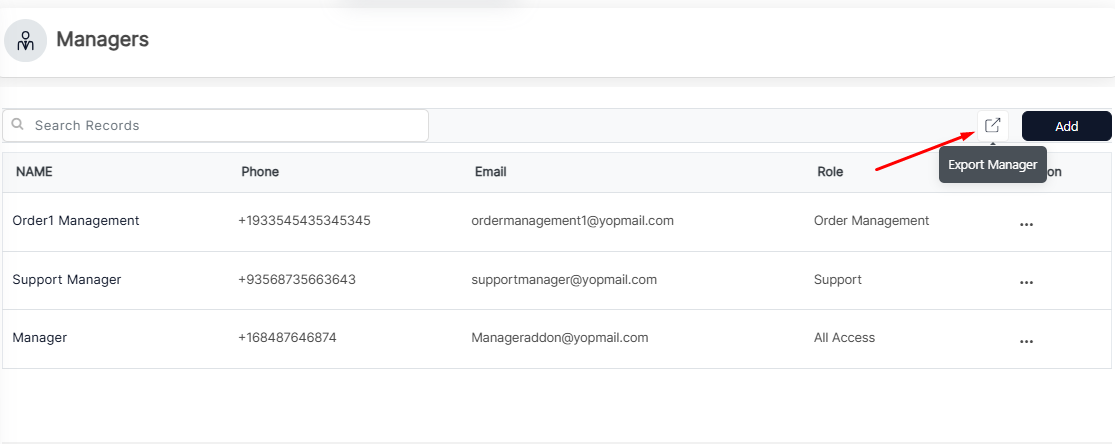Click the Email column header

tap(491, 171)
